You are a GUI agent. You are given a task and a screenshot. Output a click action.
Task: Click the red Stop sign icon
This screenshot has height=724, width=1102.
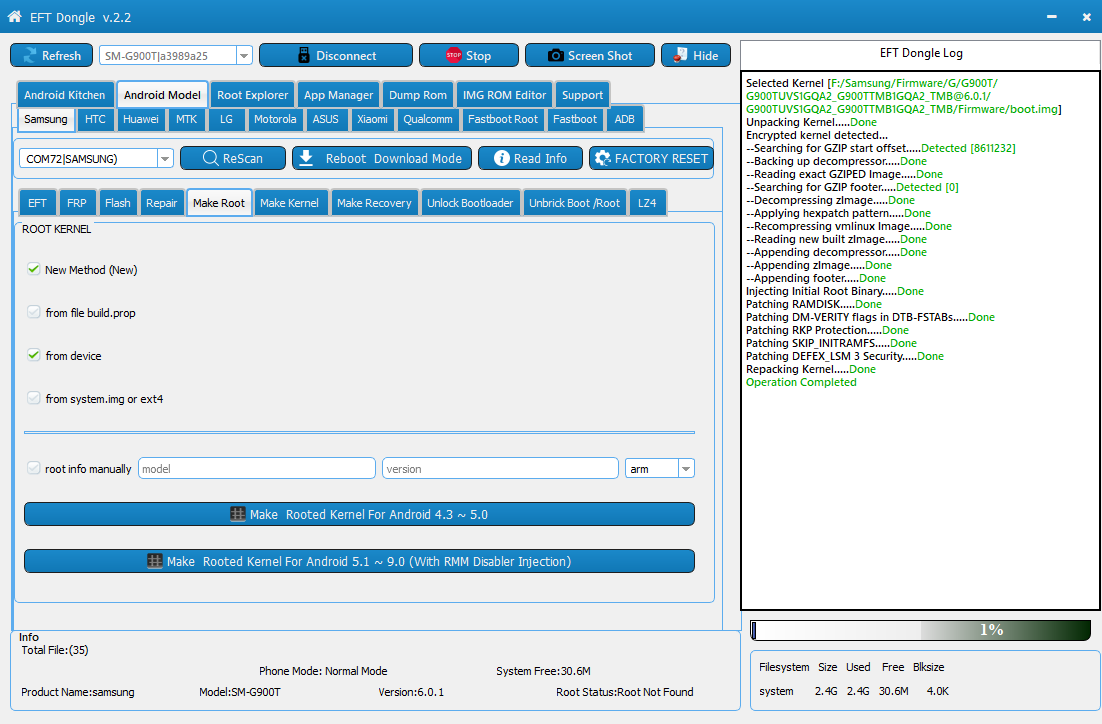[x=454, y=55]
